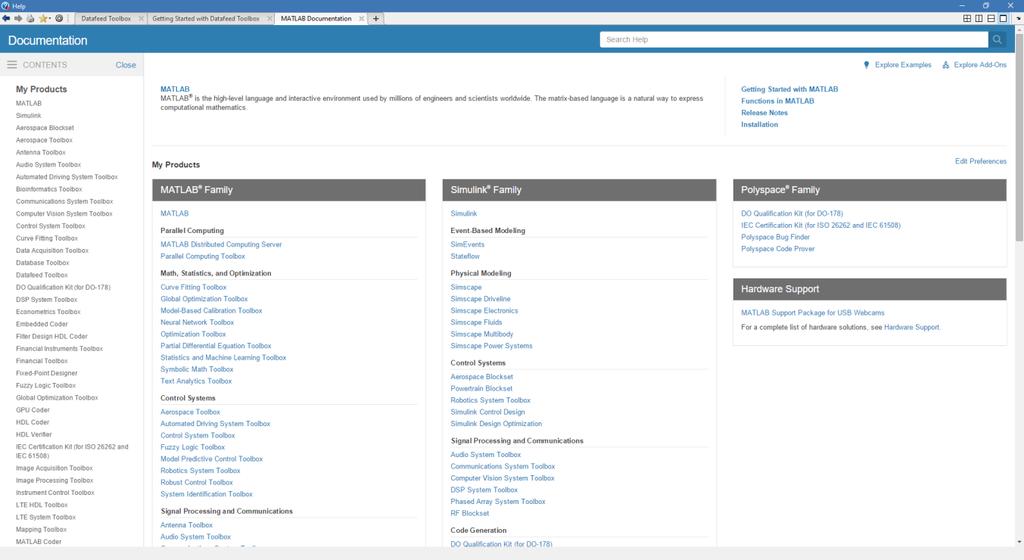Open the Stateflow link

coord(465,257)
